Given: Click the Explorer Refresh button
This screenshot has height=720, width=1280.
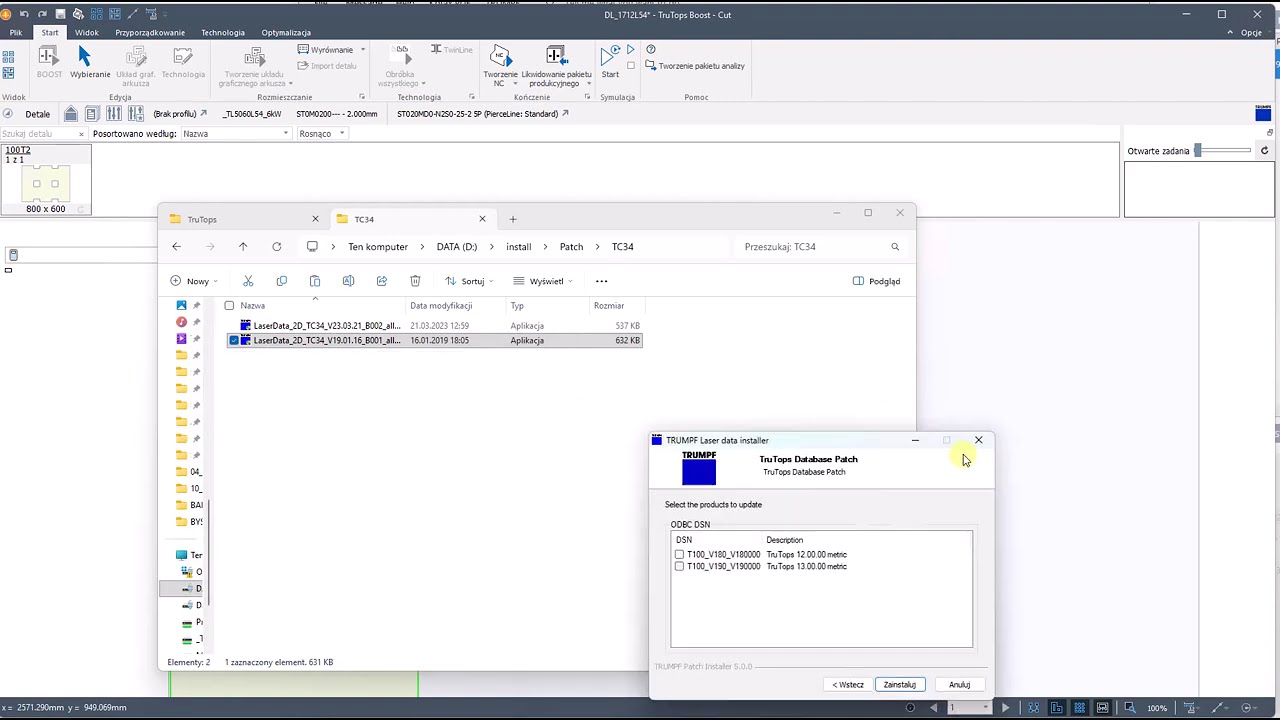Looking at the screenshot, I should click(x=277, y=246).
